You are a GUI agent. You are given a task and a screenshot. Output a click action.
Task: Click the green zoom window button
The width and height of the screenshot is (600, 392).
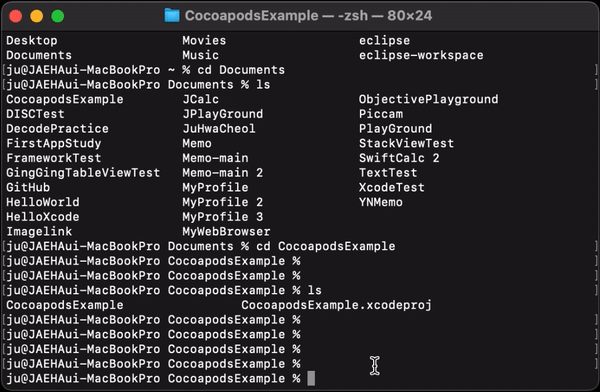point(58,16)
